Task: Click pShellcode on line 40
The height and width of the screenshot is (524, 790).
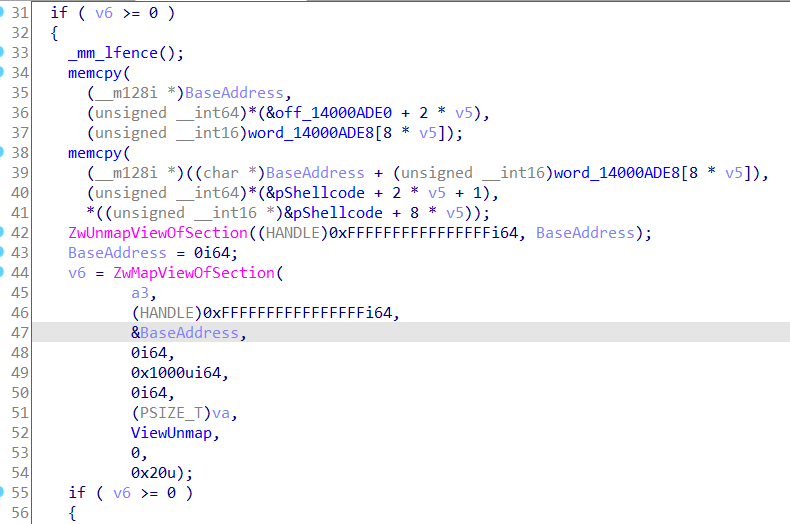Action: tap(320, 193)
